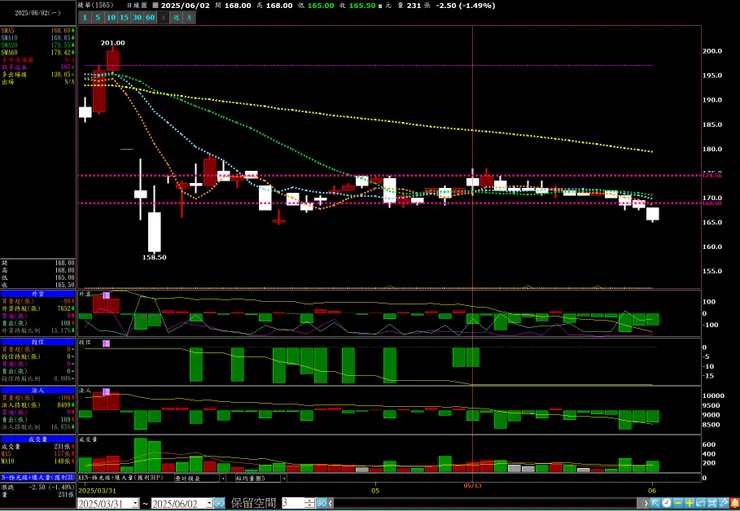Click the 法人持股比例 16.85% row
This screenshot has height=511, width=740.
click(38, 427)
